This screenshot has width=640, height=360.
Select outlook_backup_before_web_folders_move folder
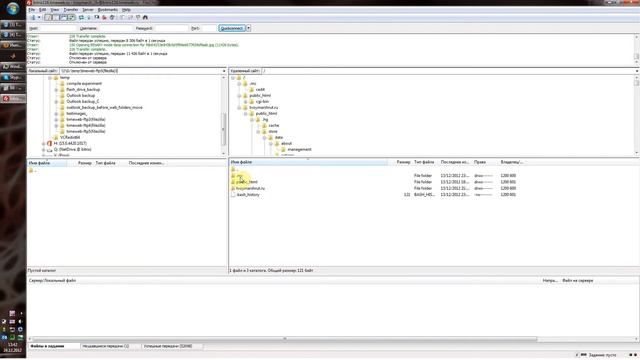(104, 108)
